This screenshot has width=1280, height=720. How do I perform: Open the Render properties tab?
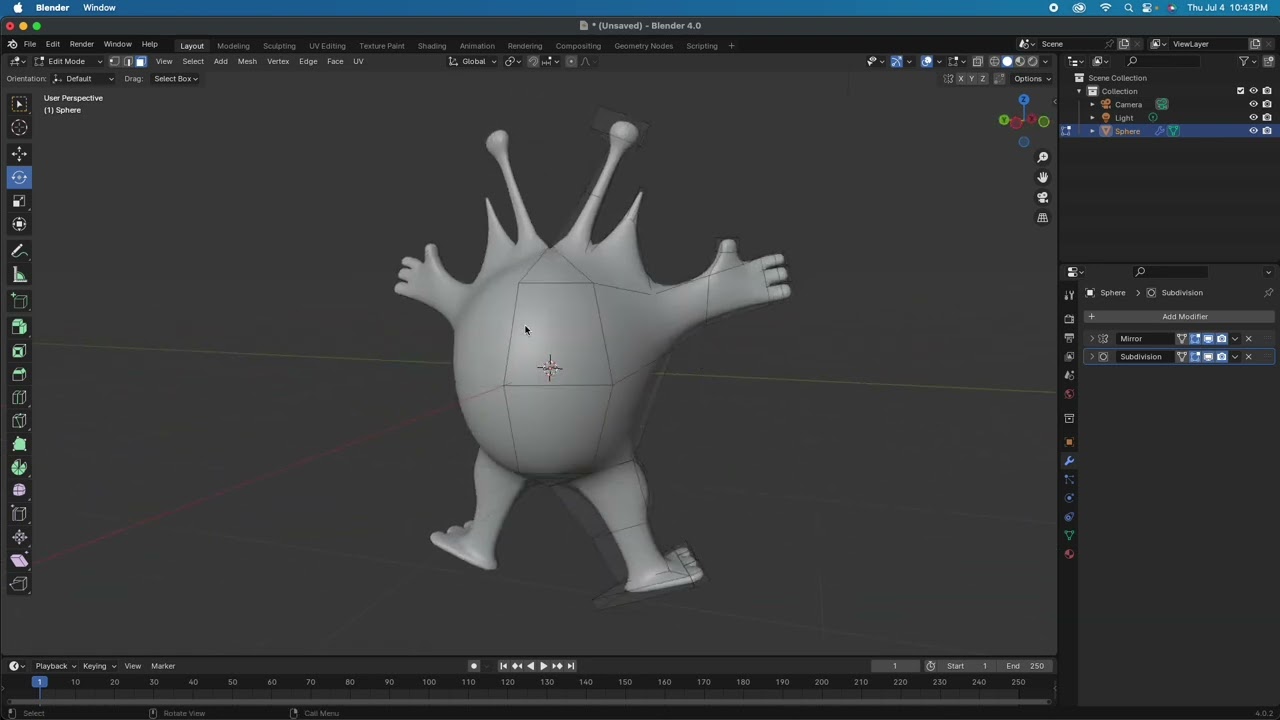1069,319
